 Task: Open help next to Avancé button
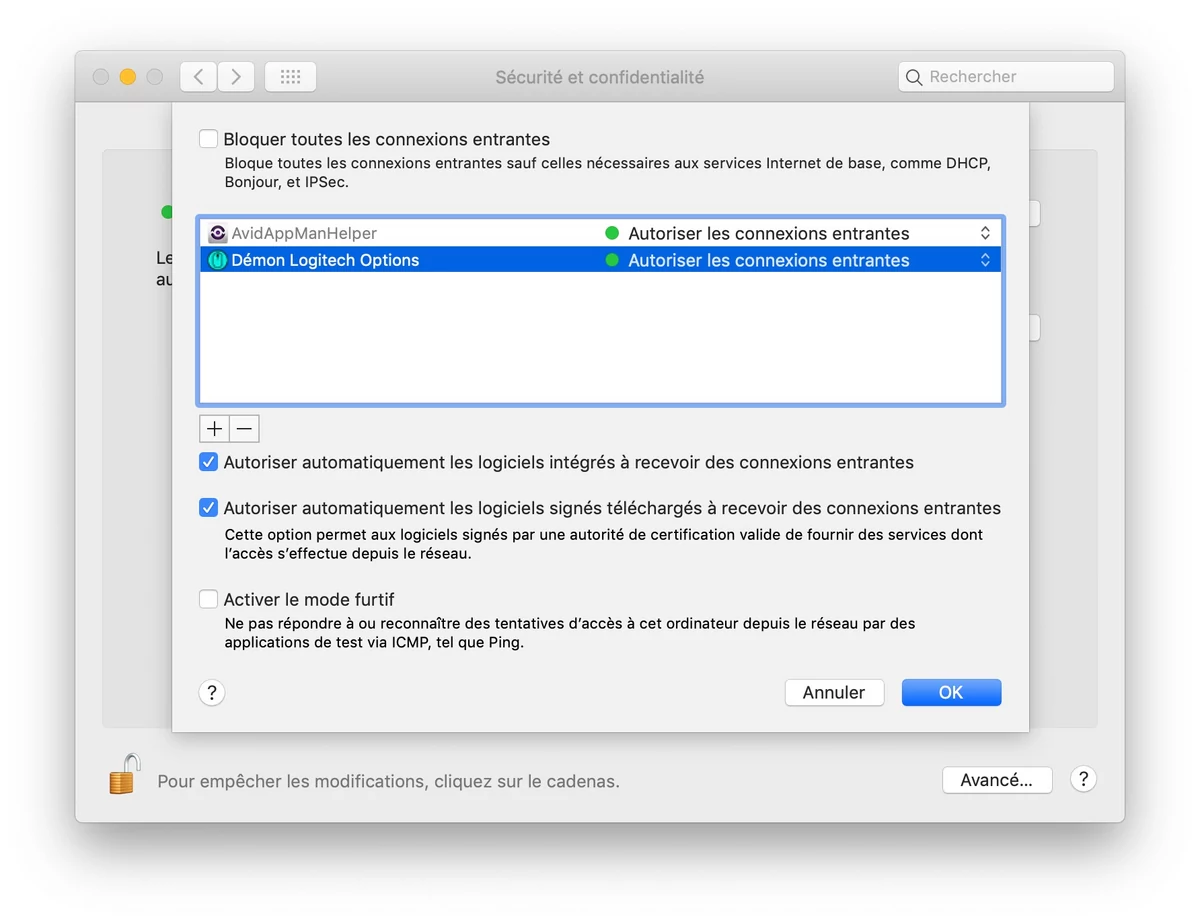(x=1084, y=780)
